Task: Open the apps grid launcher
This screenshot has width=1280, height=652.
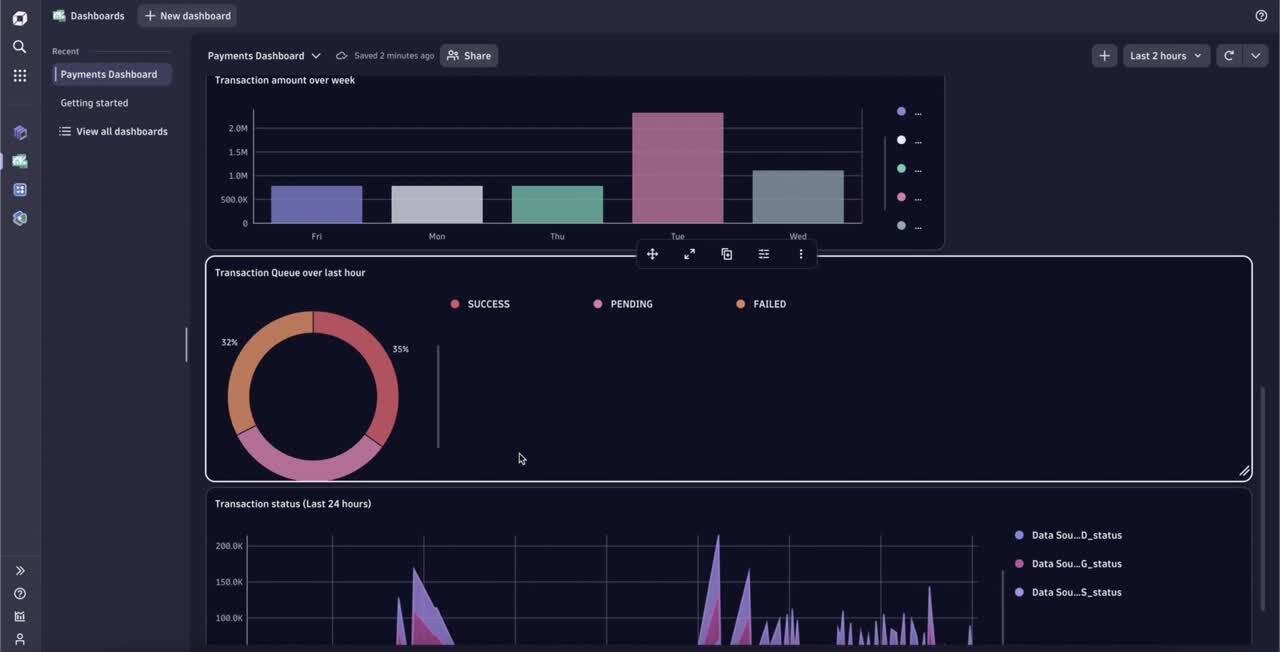Action: (19, 75)
